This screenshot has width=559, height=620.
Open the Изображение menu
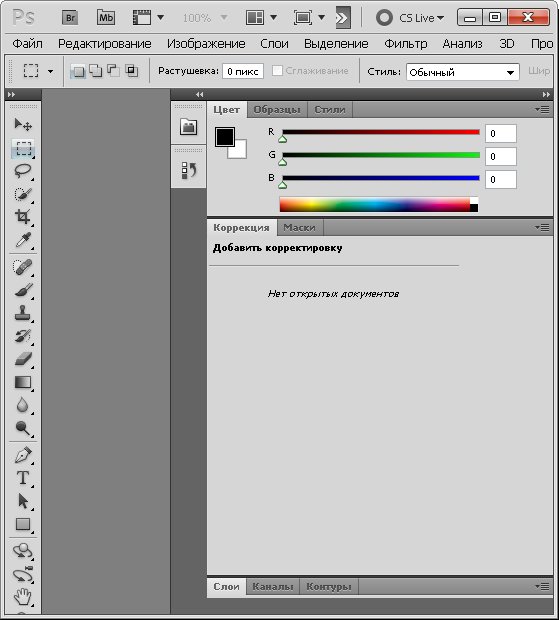coord(206,43)
